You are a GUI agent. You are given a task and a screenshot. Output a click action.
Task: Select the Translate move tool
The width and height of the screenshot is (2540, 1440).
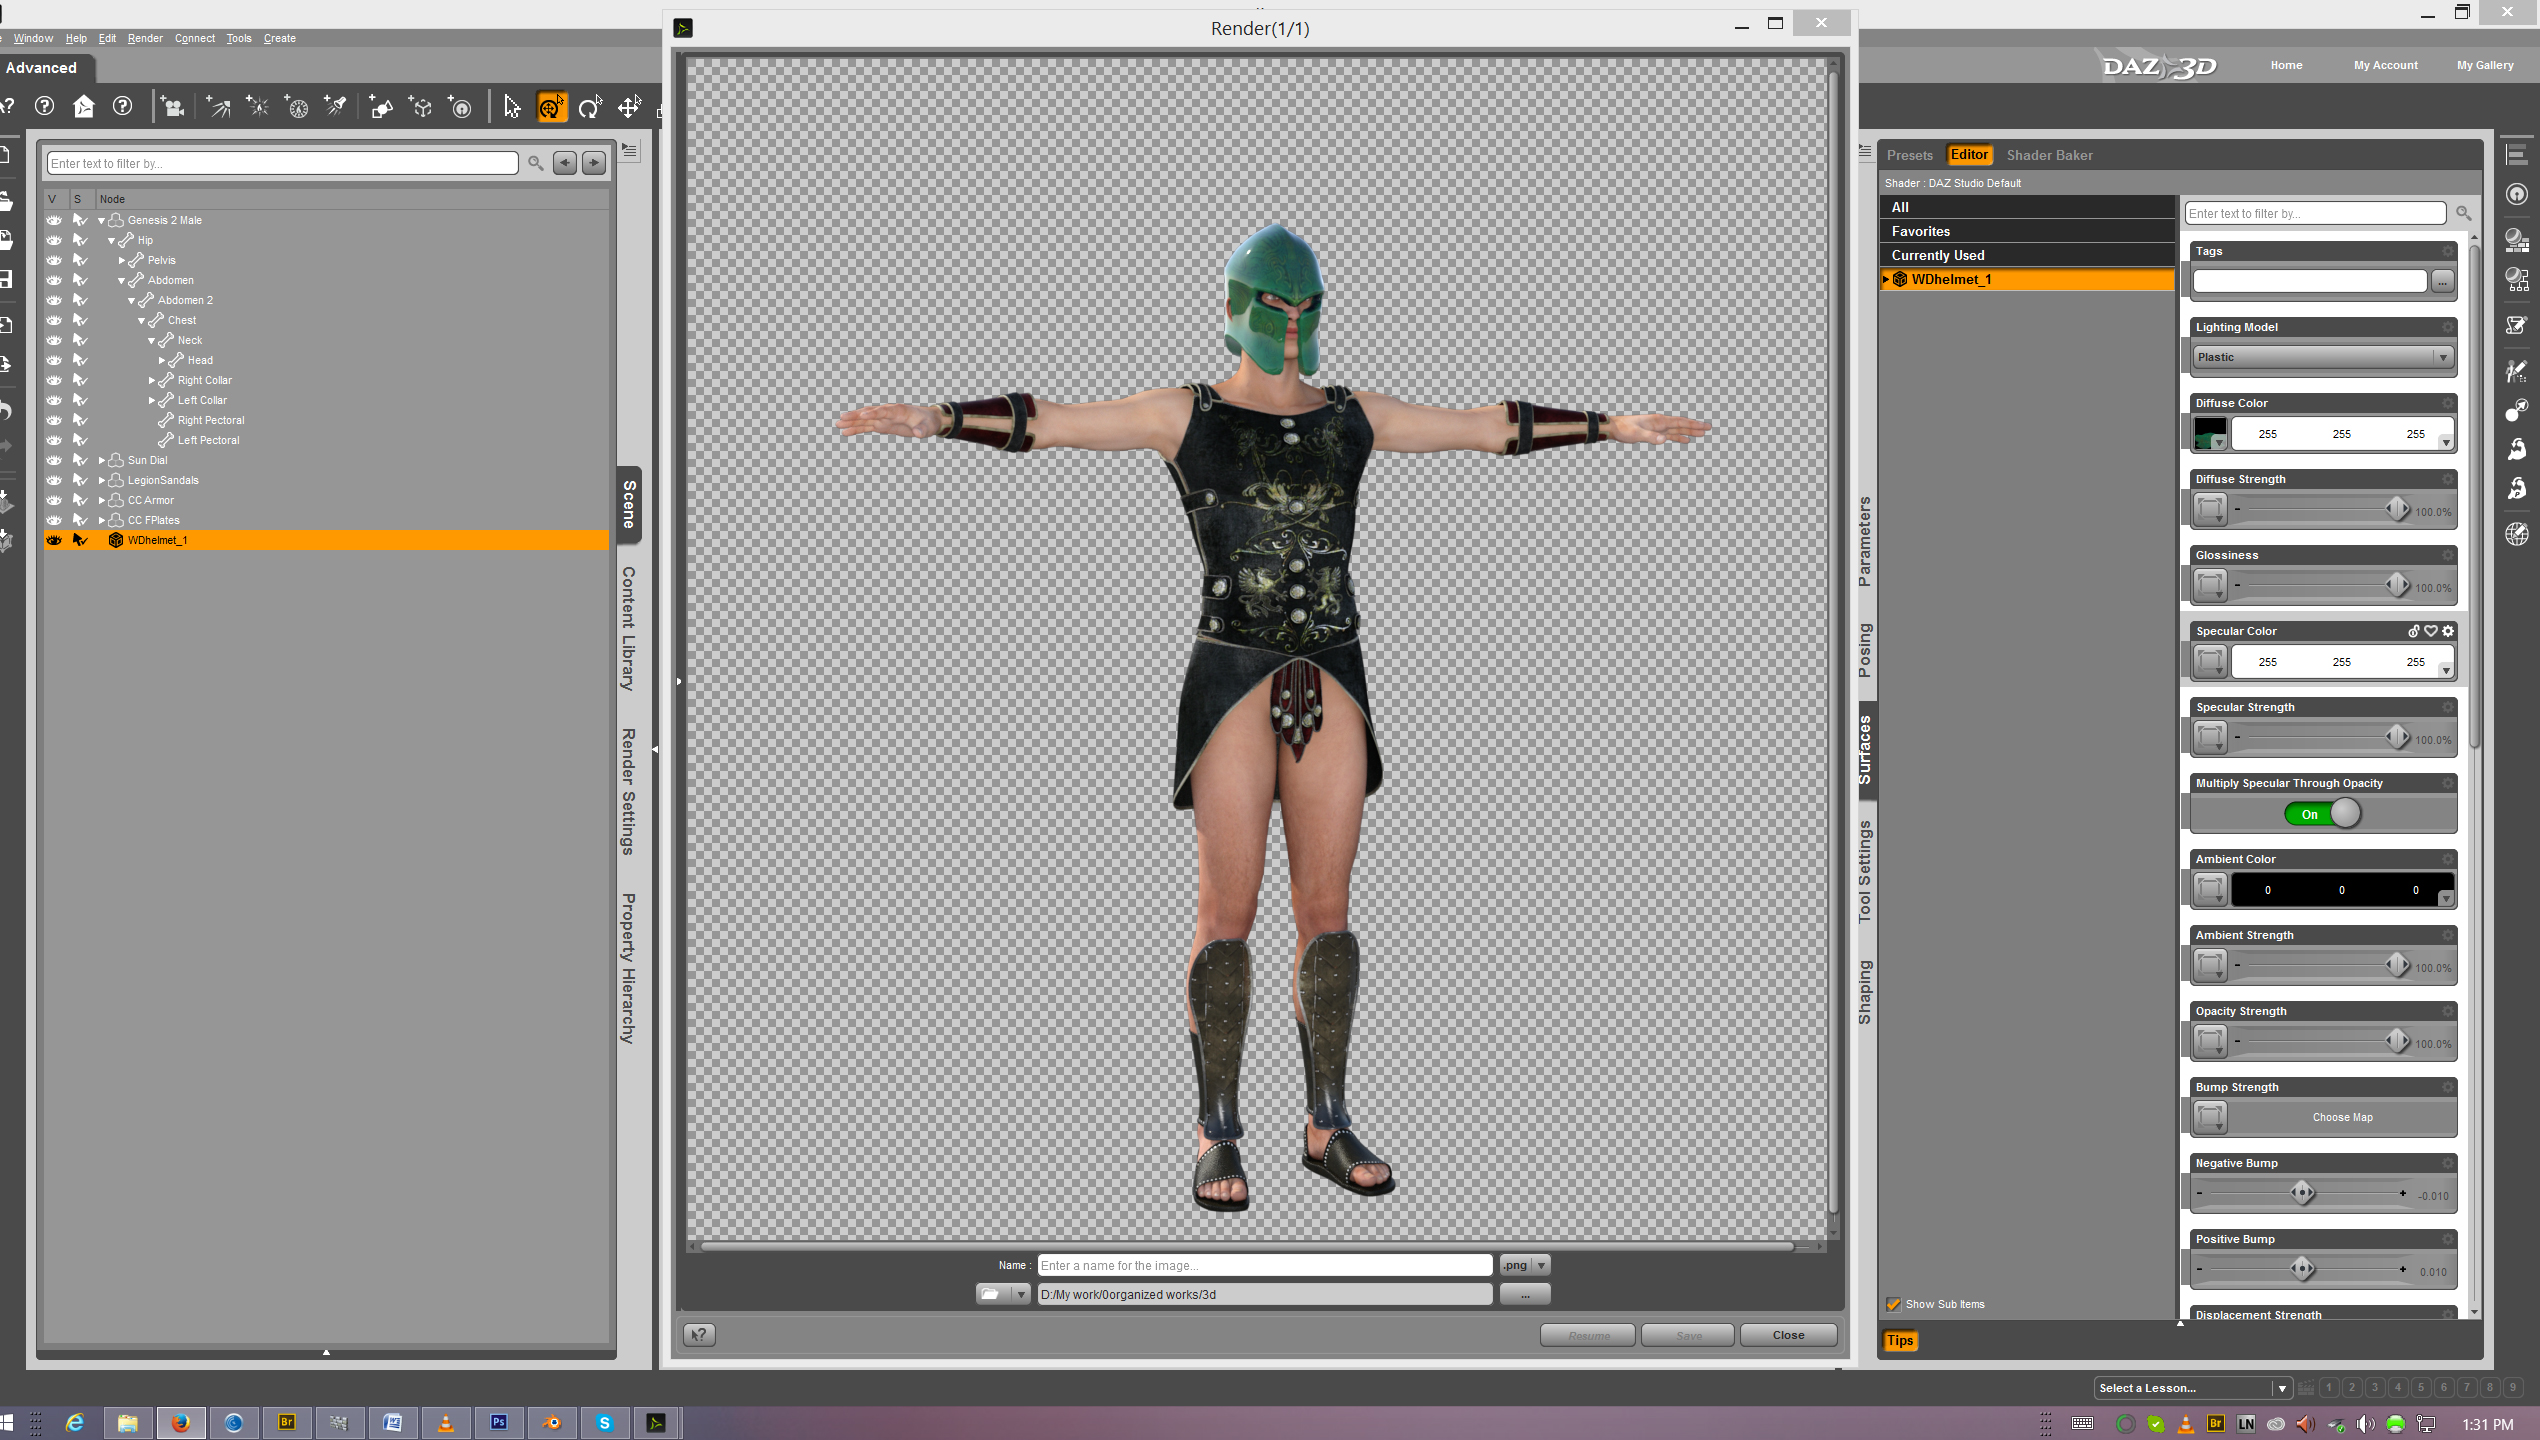(629, 107)
